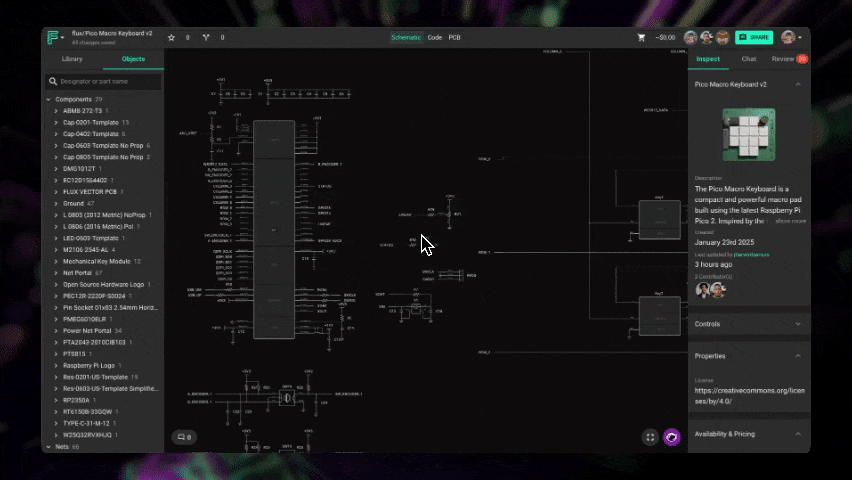
Task: Click the Review notification badge
Action: [802, 59]
